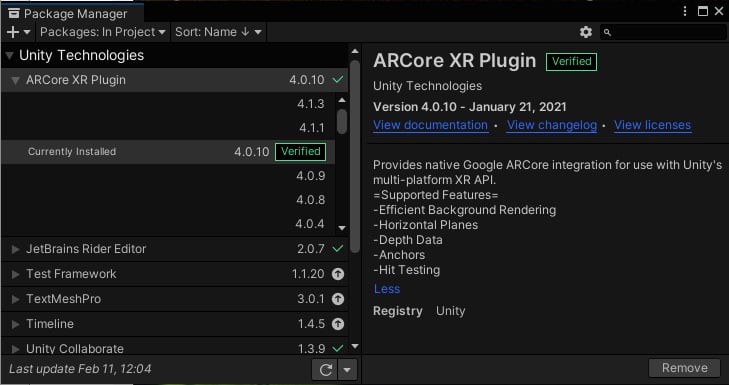Image resolution: width=729 pixels, height=385 pixels.
Task: Expand the JetBrains Rider Editor package
Action: pyautogui.click(x=15, y=249)
